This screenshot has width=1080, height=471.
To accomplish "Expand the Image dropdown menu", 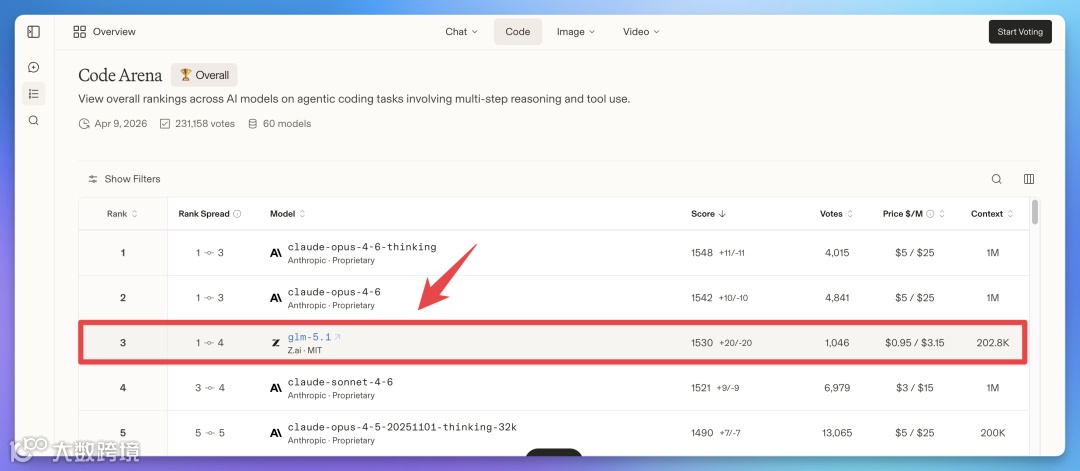I will pos(576,32).
